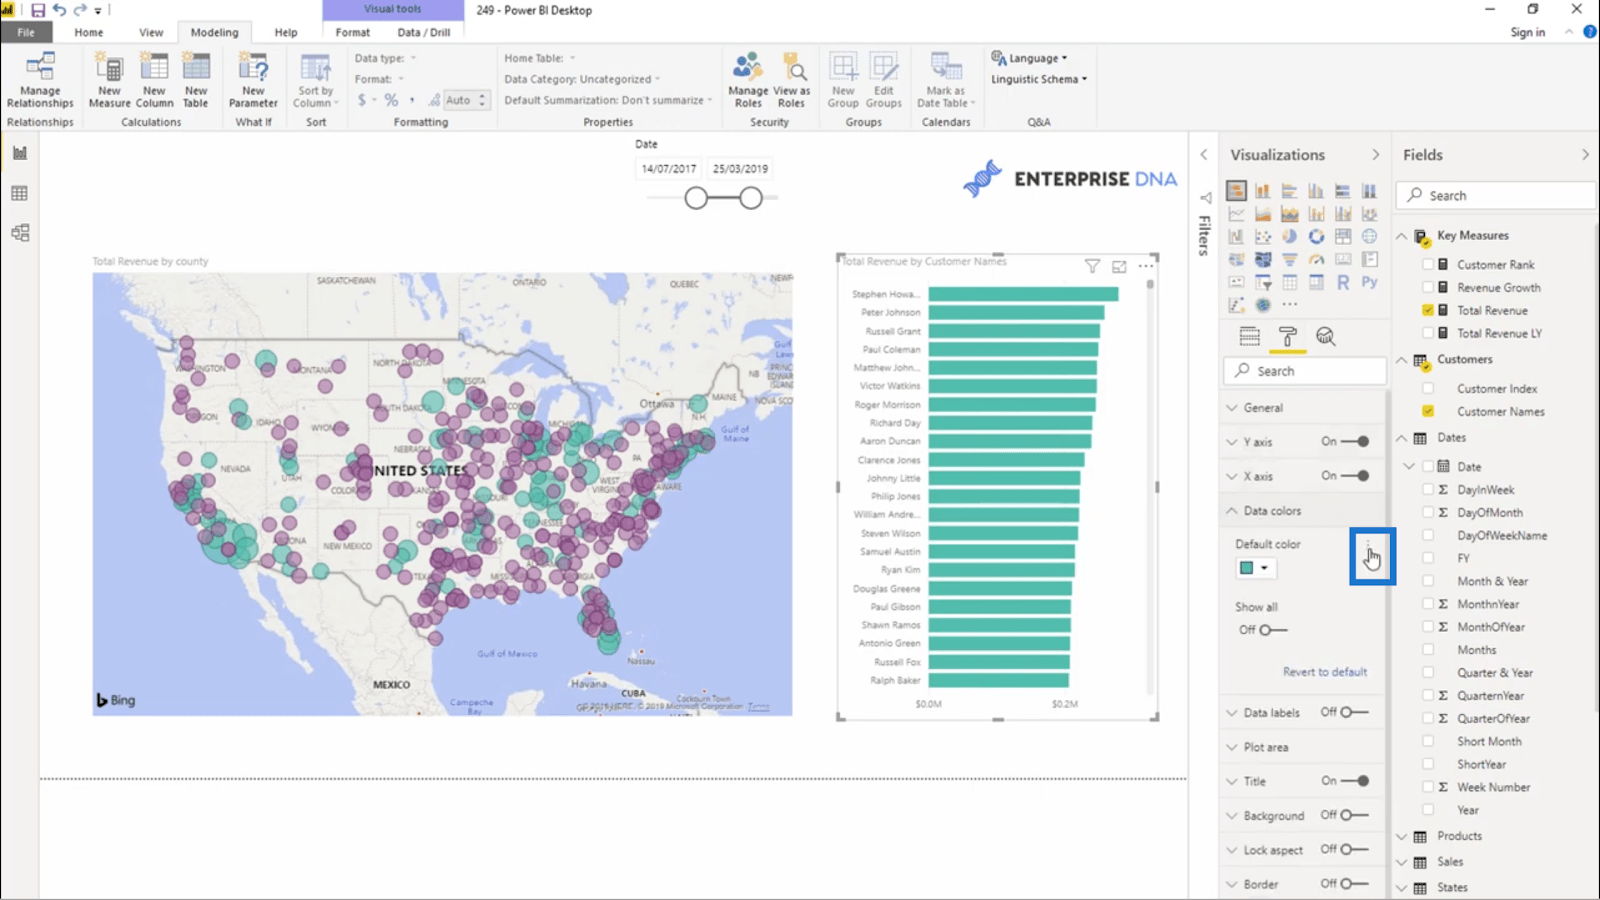Turn on Show all data colors
The width and height of the screenshot is (1600, 900).
tap(1273, 630)
